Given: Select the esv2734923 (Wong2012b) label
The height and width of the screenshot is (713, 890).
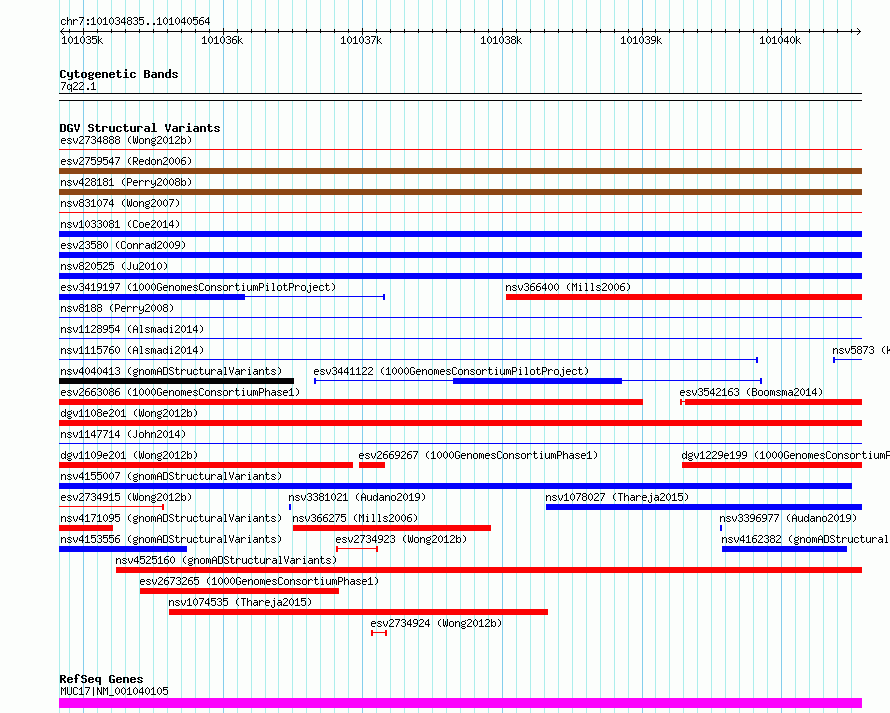Looking at the screenshot, I should 401,539.
